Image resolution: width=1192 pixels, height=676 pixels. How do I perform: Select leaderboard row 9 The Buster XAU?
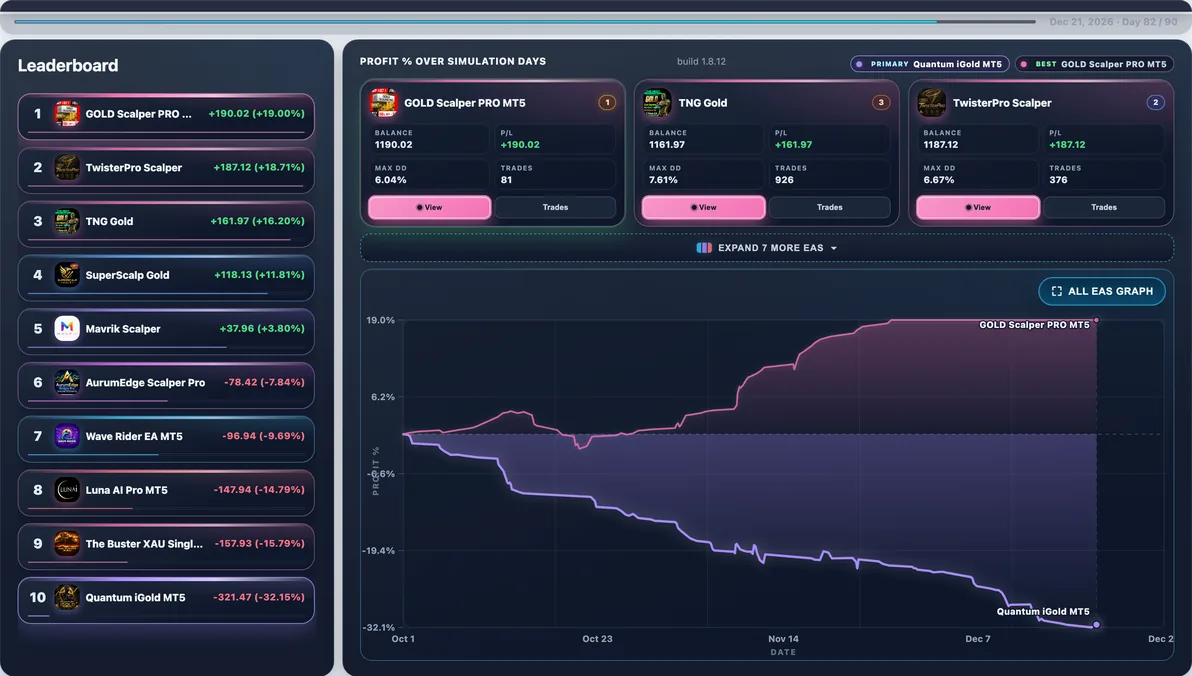(166, 546)
